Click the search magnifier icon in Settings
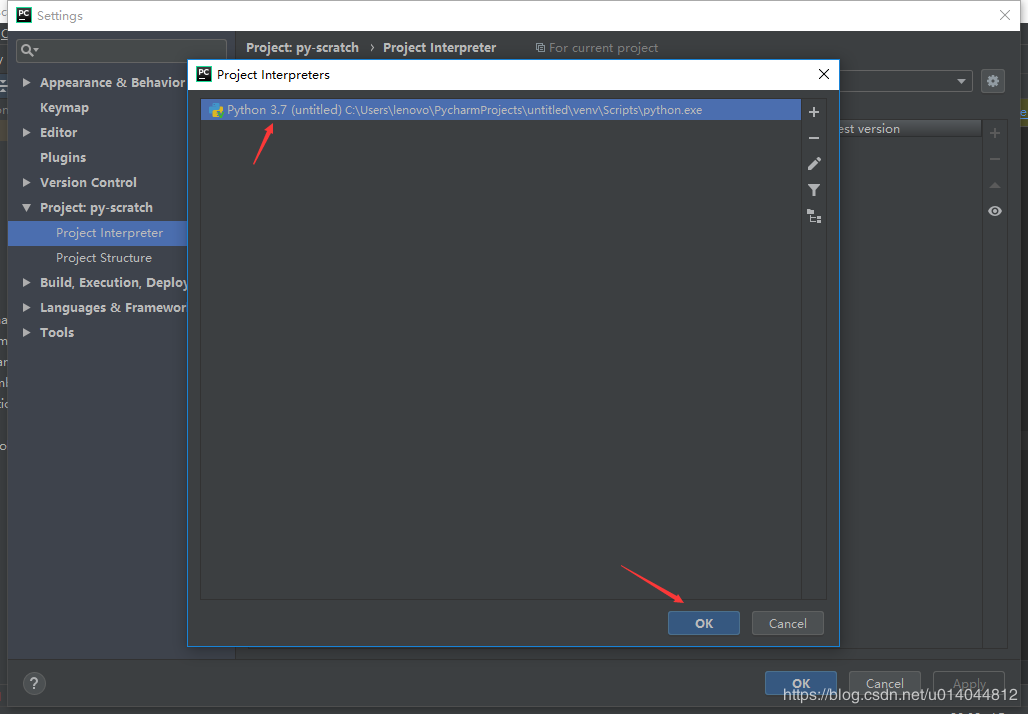This screenshot has height=714, width=1028. coord(29,50)
